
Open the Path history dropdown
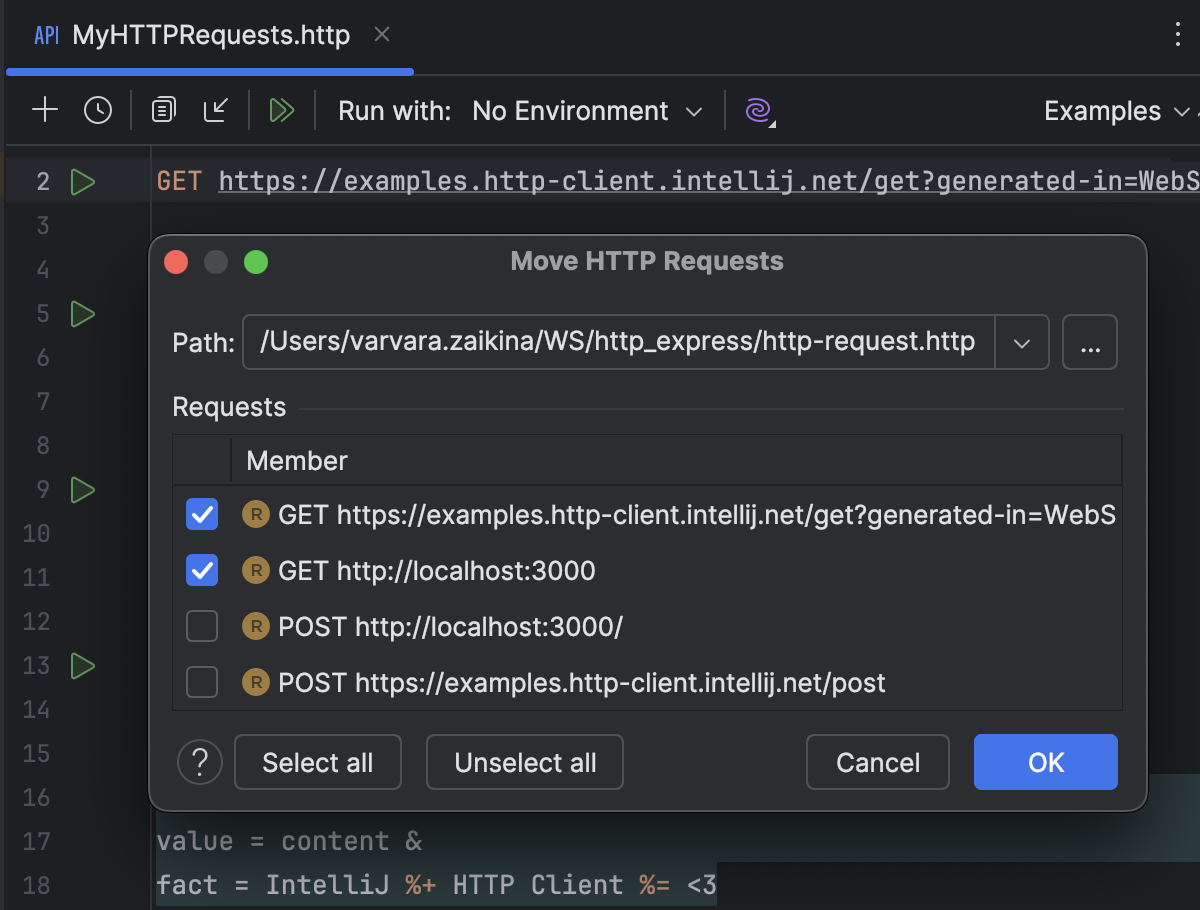[x=1022, y=342]
